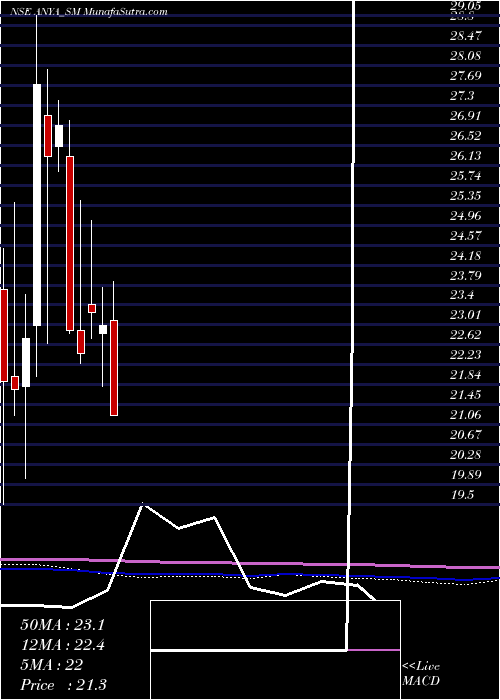Click the Price : 21.3 readout
The height and width of the screenshot is (700, 500).
pos(63,685)
